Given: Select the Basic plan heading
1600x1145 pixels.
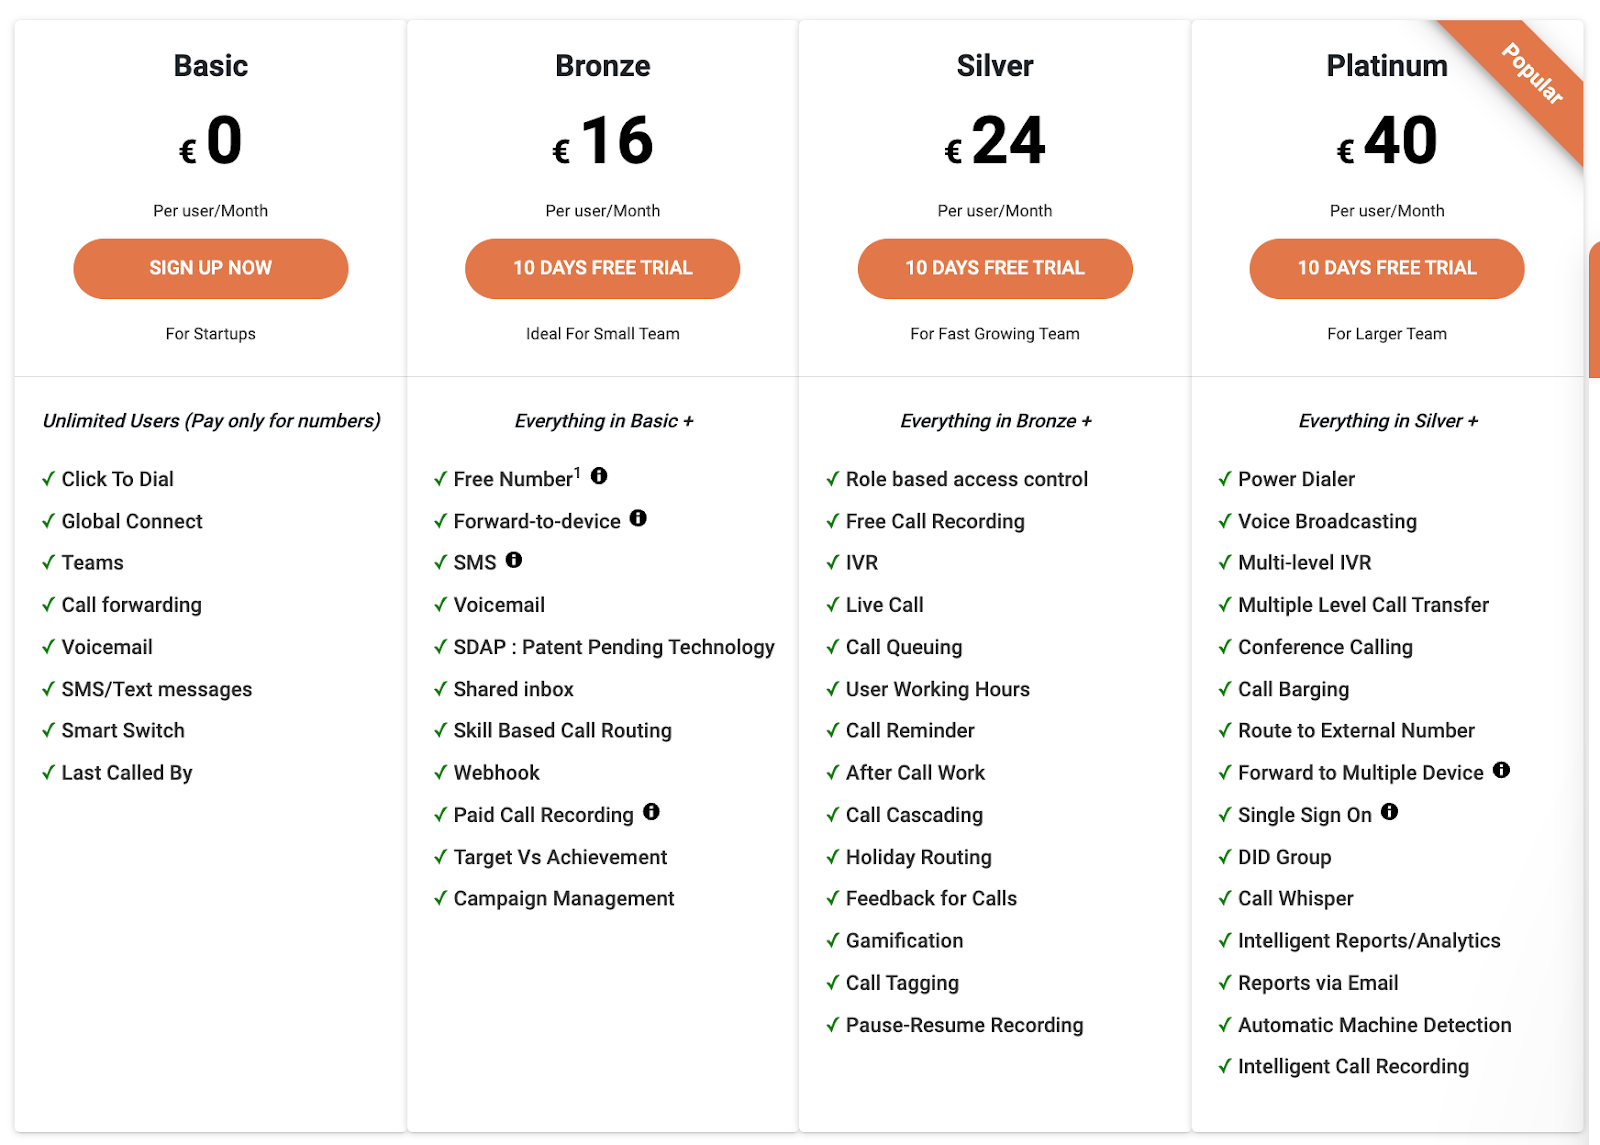Looking at the screenshot, I should coord(210,66).
